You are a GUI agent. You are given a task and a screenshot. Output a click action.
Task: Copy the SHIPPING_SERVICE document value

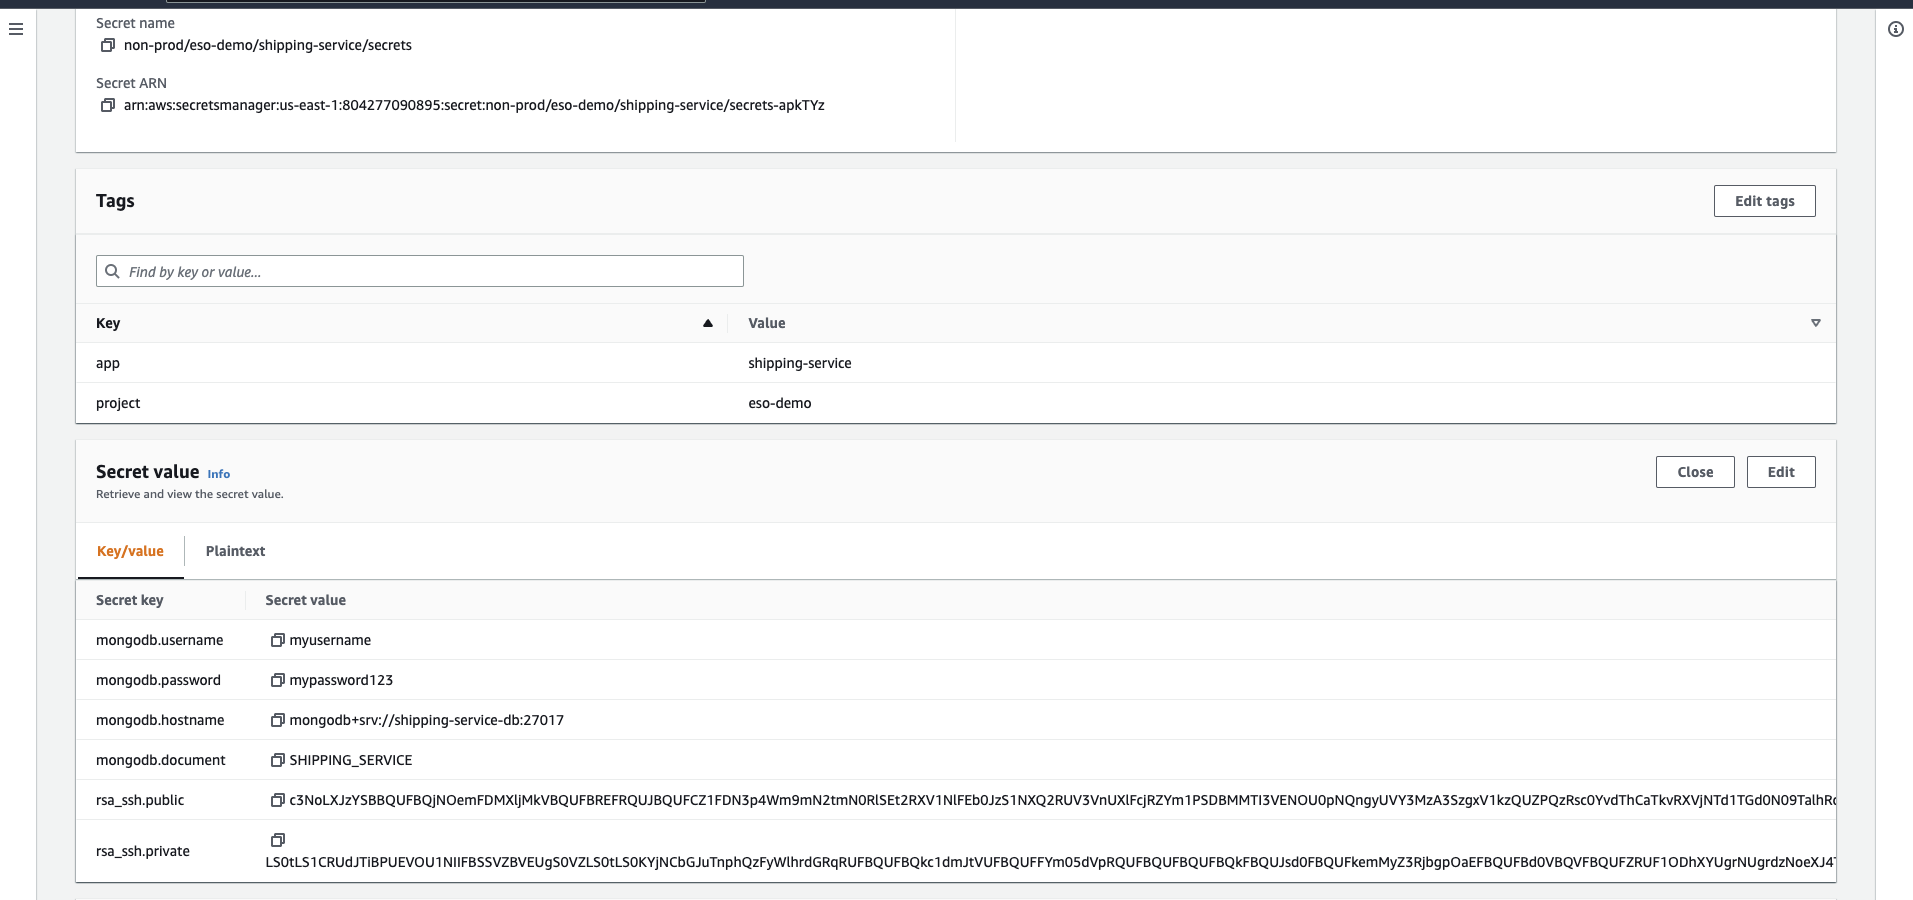point(276,759)
